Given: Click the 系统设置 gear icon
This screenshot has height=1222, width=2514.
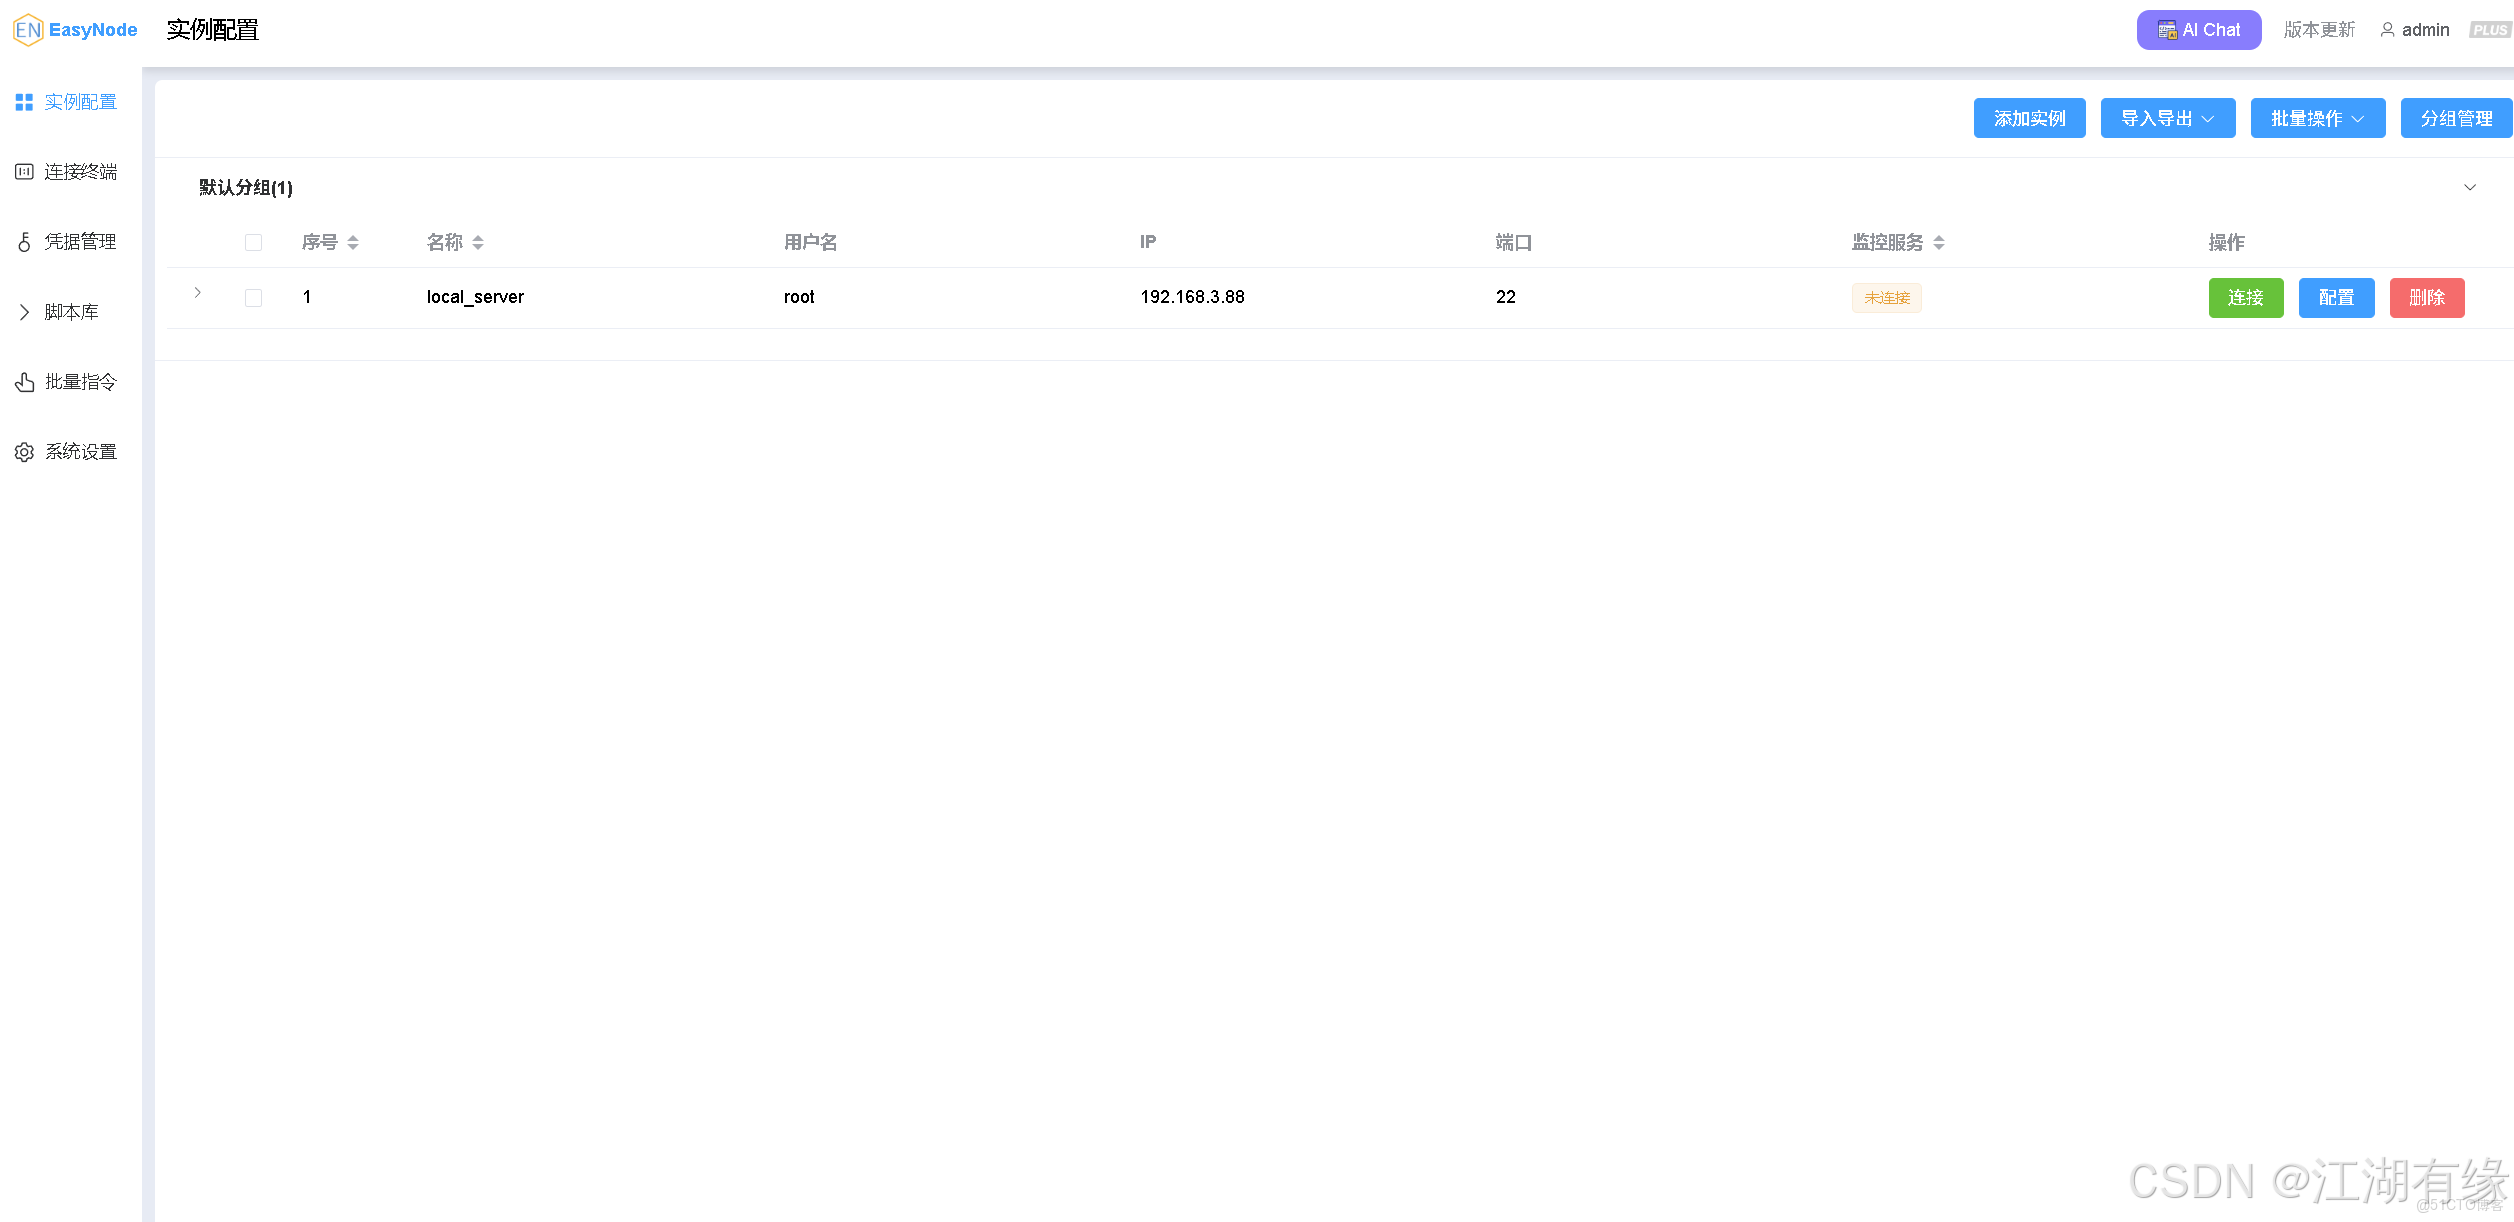Looking at the screenshot, I should [x=24, y=452].
